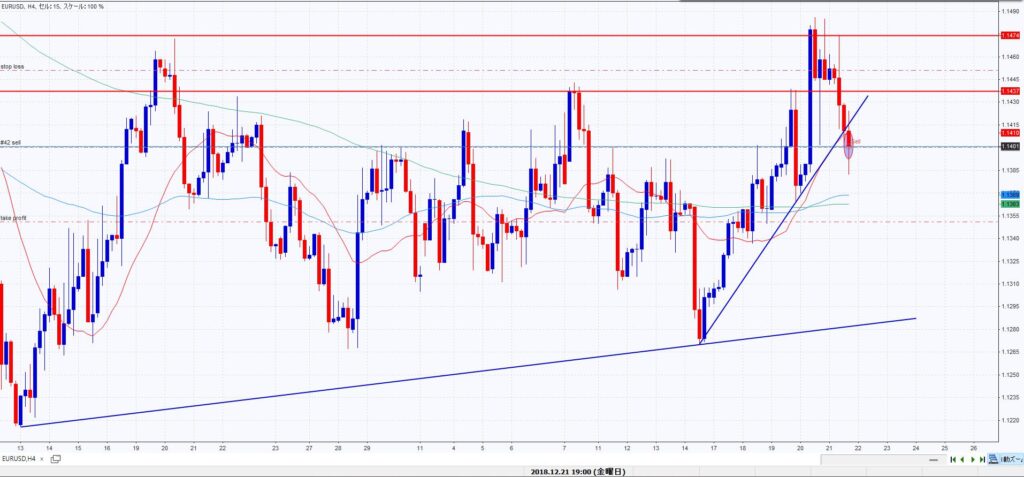Click the 2018.12.21 19:00 date label
Image resolution: width=1024 pixels, height=477 pixels.
pos(581,470)
